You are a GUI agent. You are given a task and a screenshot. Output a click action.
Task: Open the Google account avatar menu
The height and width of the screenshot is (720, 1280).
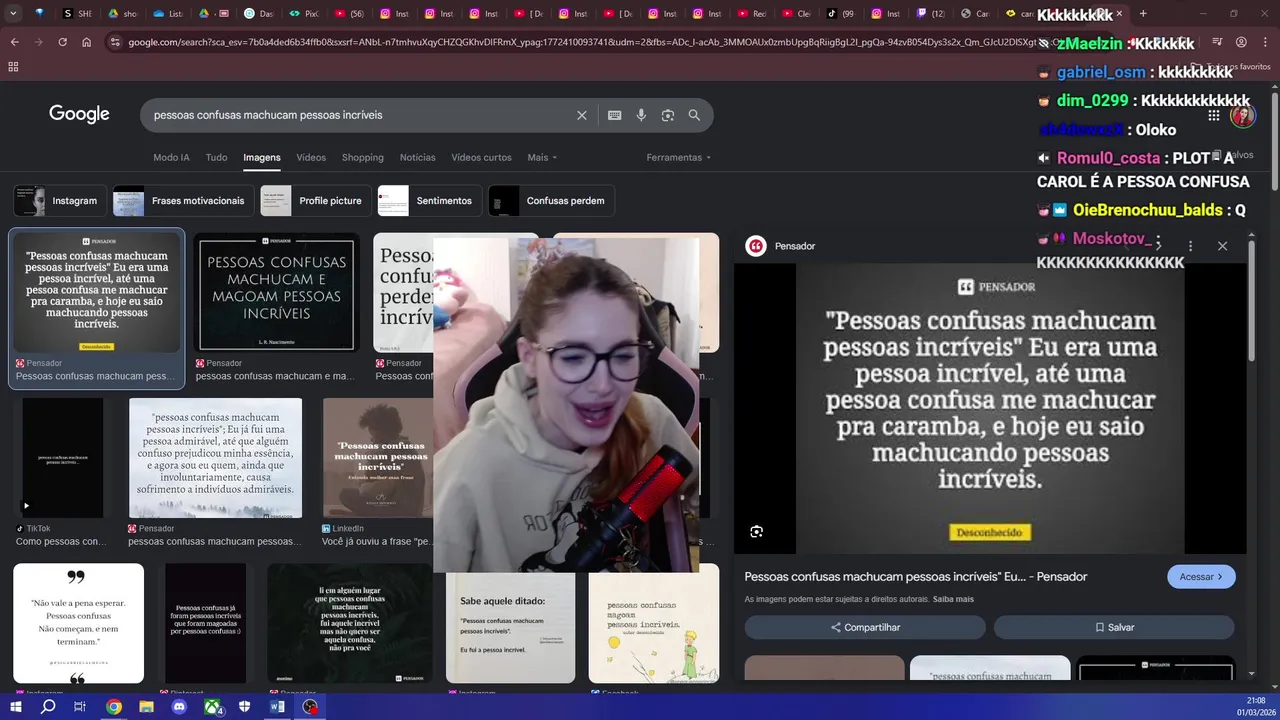coord(1243,115)
